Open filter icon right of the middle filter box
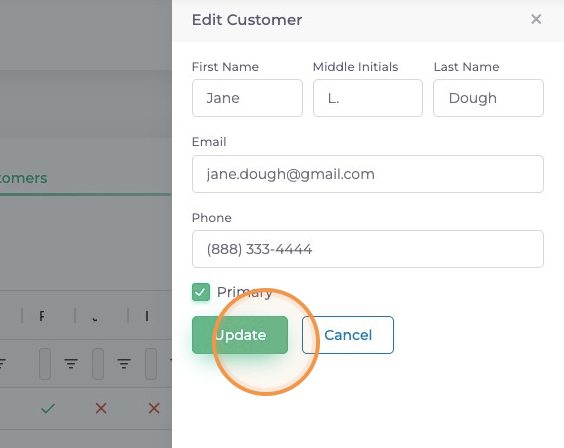 [x=124, y=364]
